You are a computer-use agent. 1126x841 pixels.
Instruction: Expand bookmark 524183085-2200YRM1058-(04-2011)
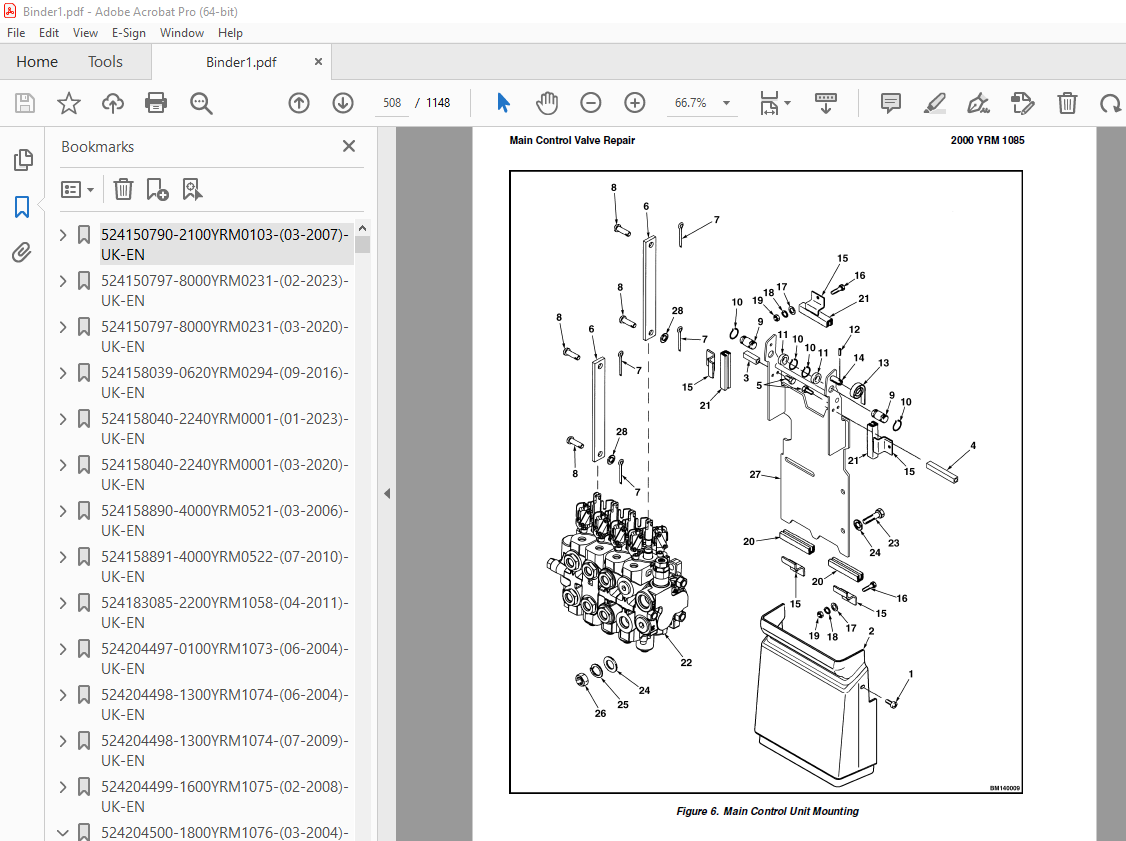coord(63,603)
